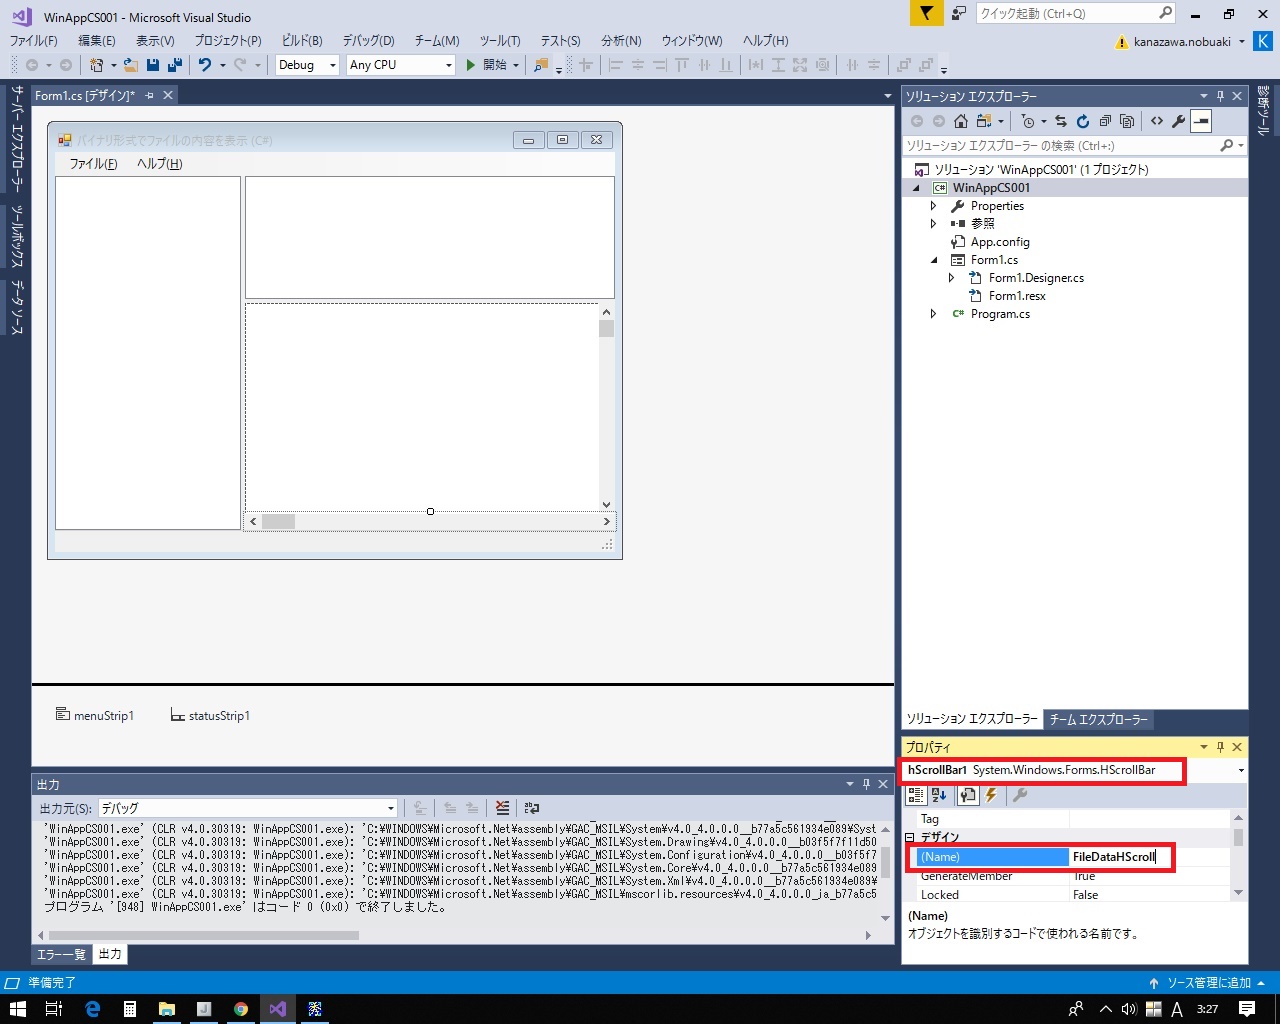Open the dropdown arrow next to 開始
The image size is (1280, 1024).
coord(516,65)
